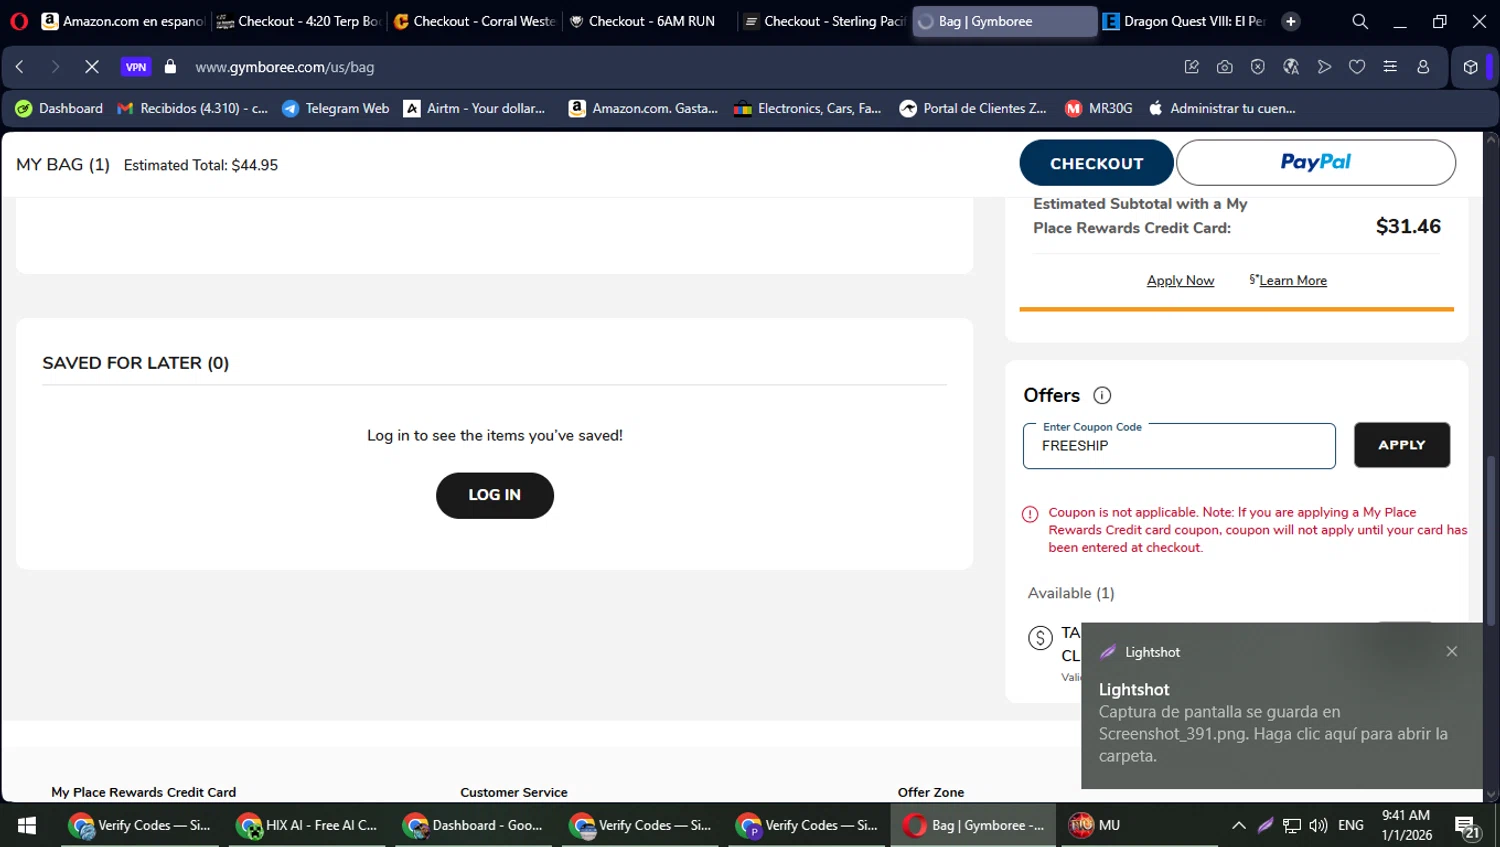Open the Opera main menu logo
This screenshot has height=847, width=1500.
[x=19, y=21]
